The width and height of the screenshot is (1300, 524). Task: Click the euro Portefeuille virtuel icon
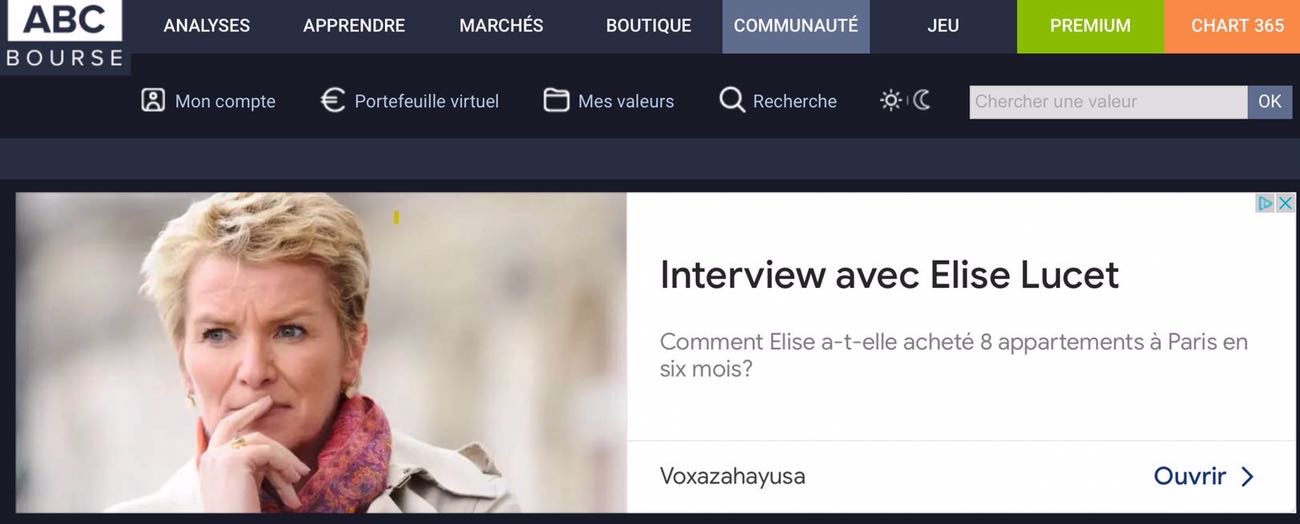[x=332, y=100]
